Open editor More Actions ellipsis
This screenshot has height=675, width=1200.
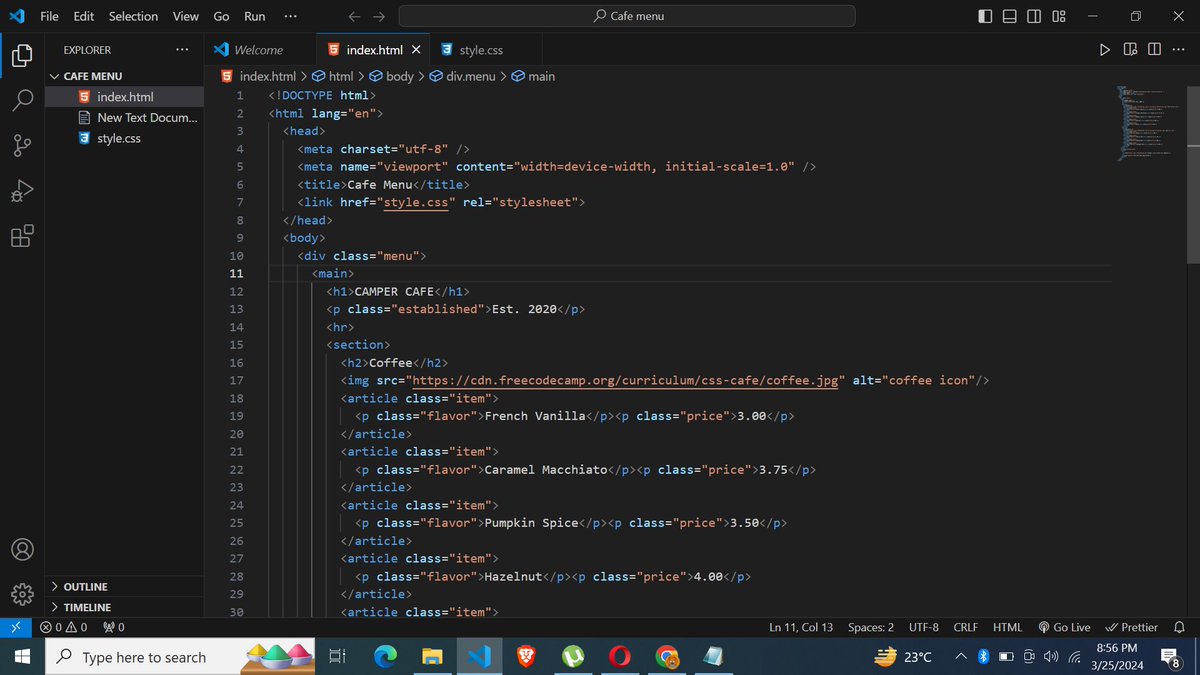click(1178, 49)
